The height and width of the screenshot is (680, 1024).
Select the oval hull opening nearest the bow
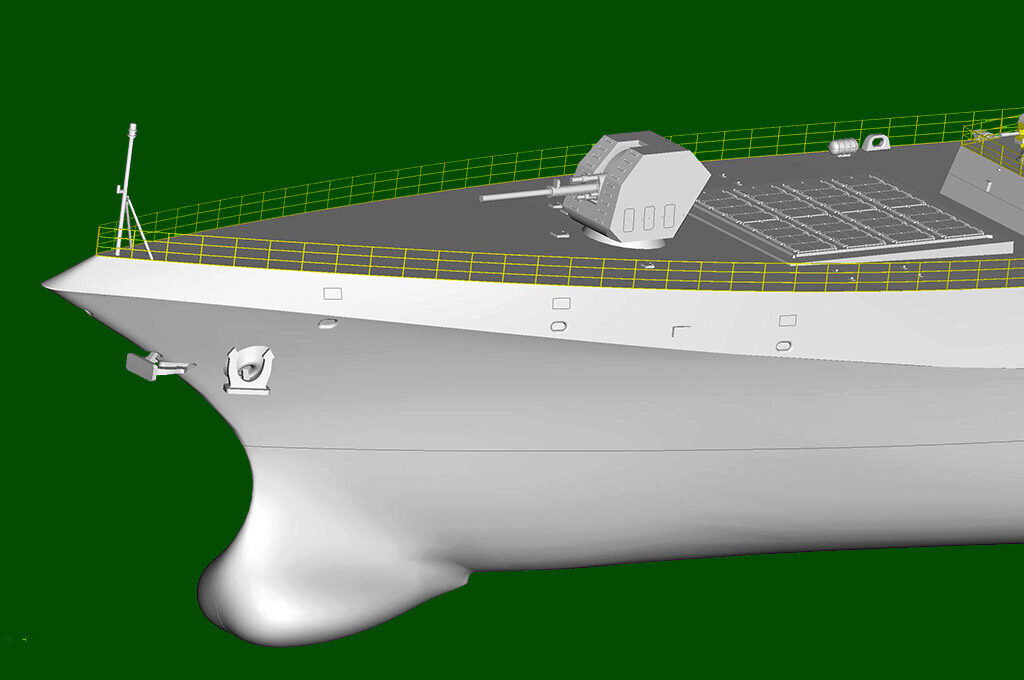327,323
